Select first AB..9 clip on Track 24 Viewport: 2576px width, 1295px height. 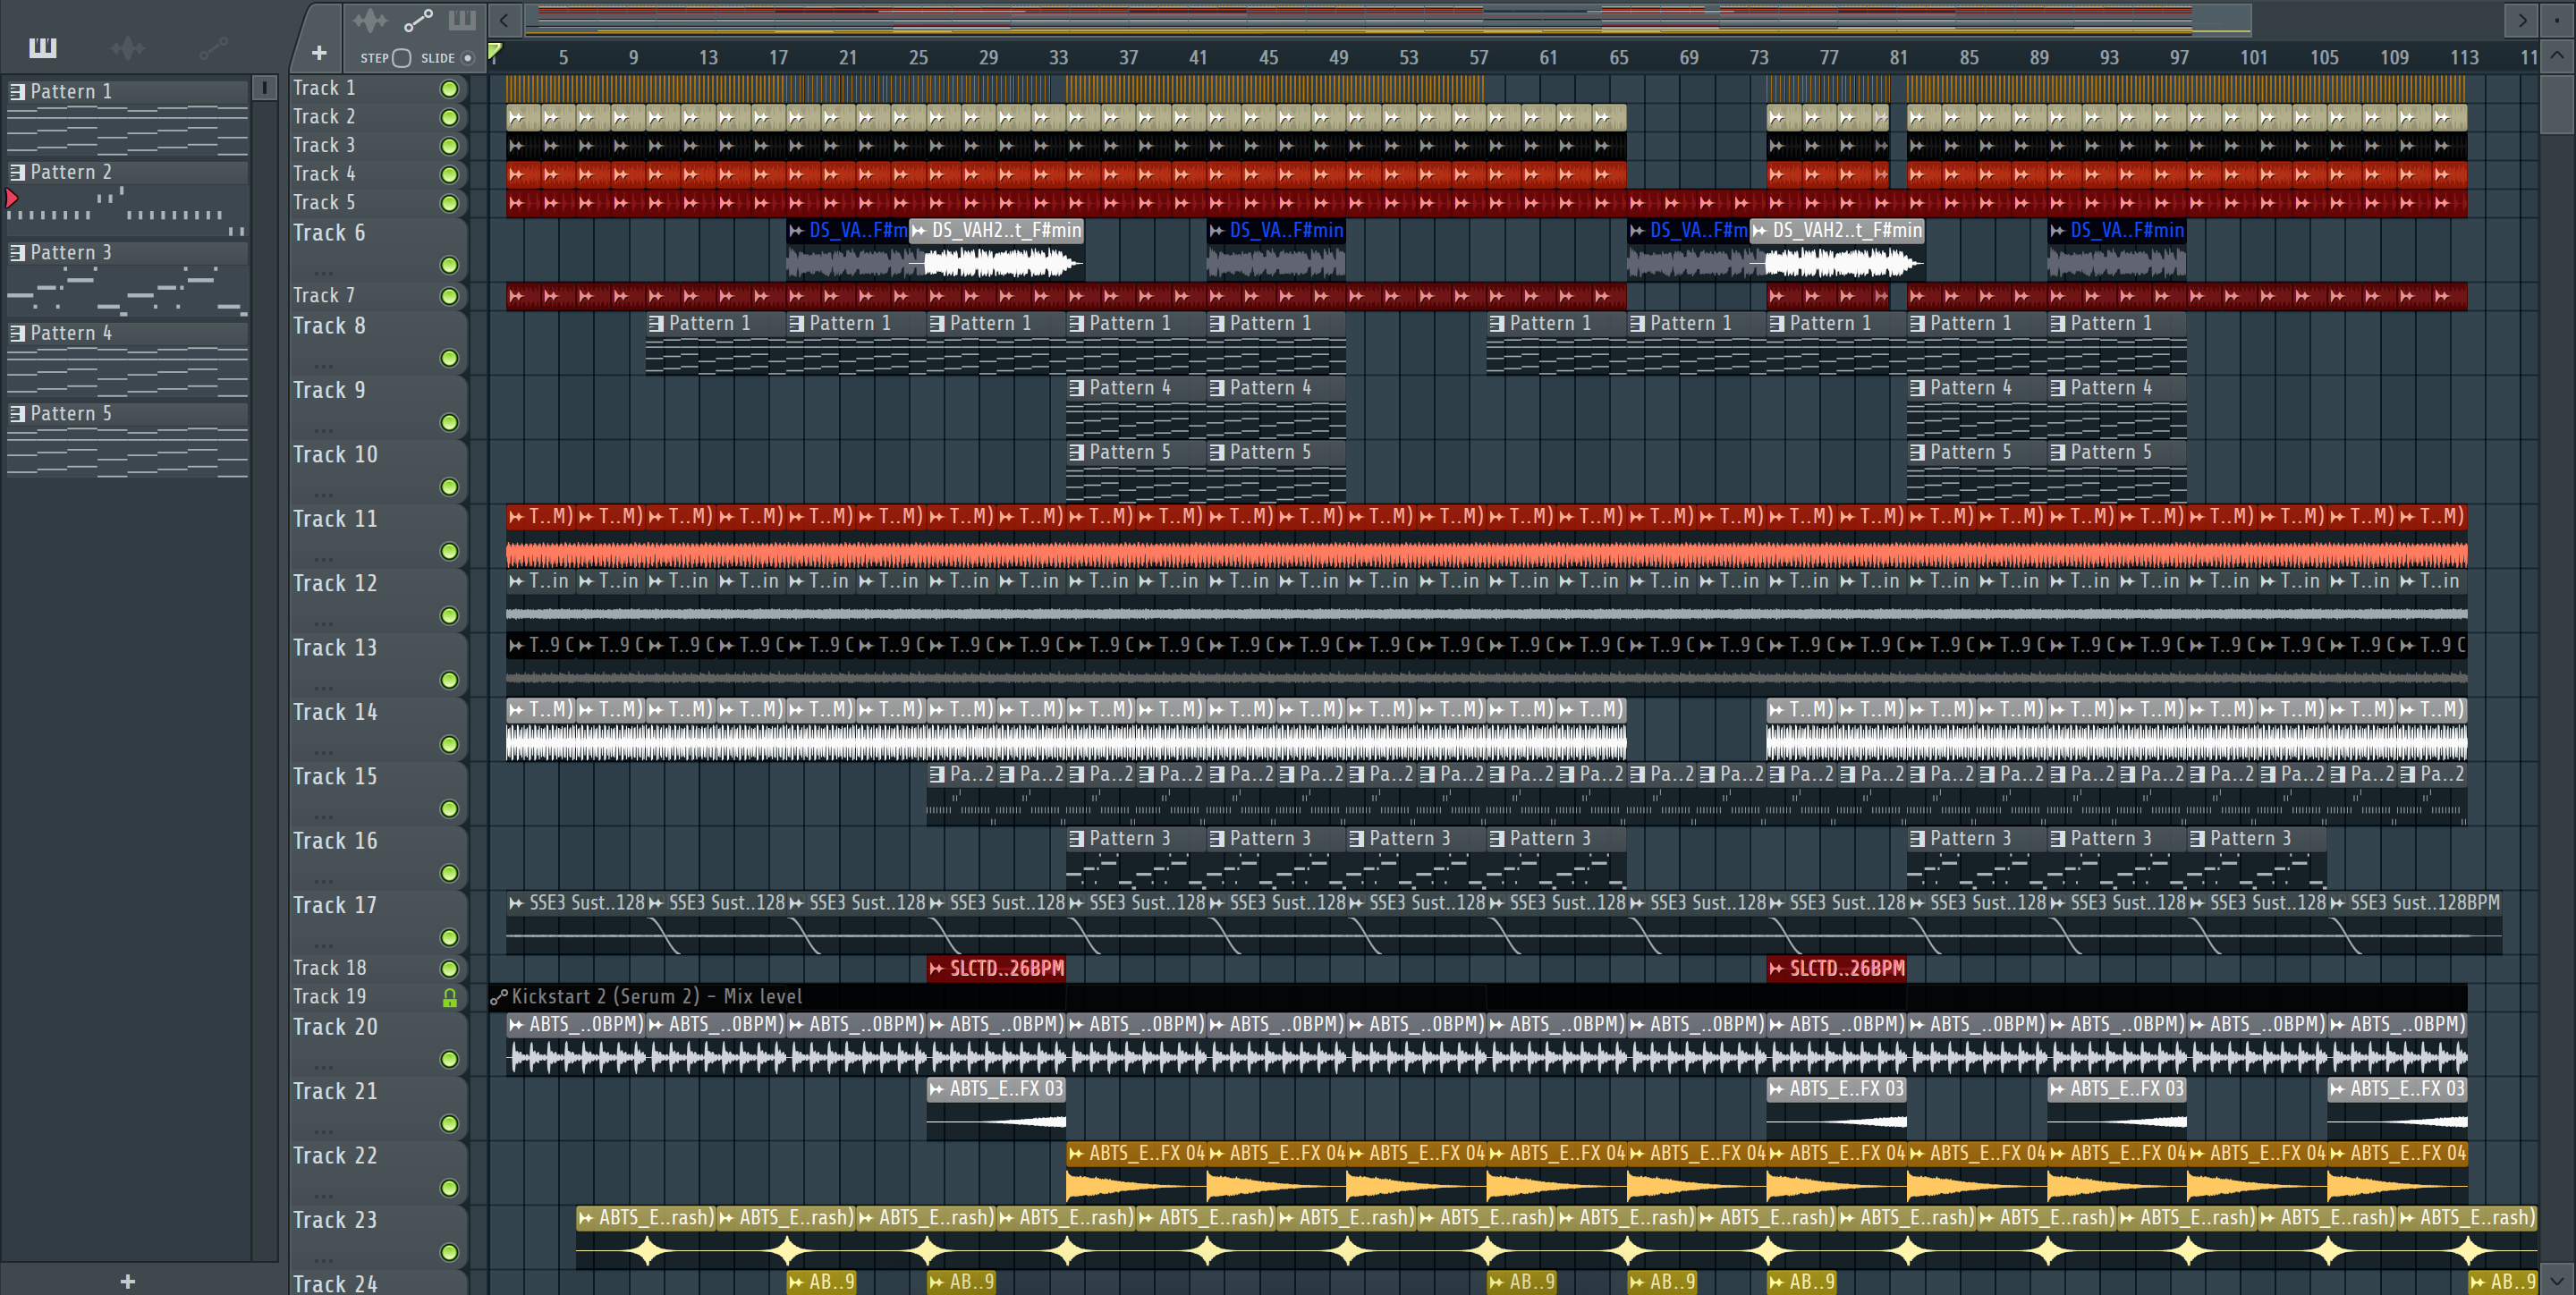tap(821, 1282)
